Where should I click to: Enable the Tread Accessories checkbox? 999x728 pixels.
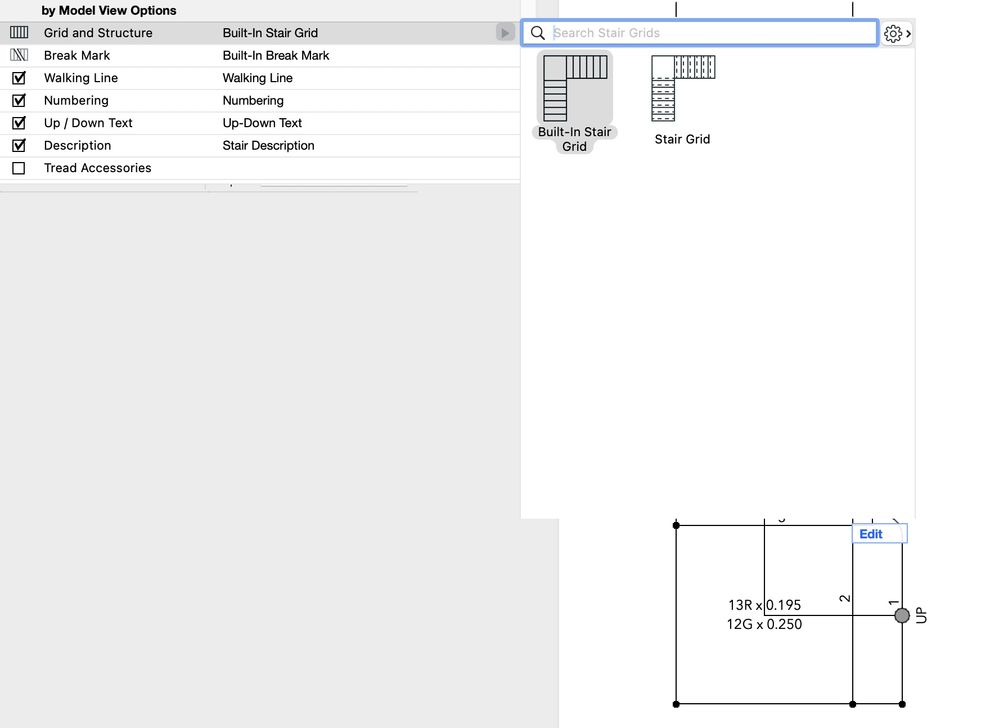19,168
